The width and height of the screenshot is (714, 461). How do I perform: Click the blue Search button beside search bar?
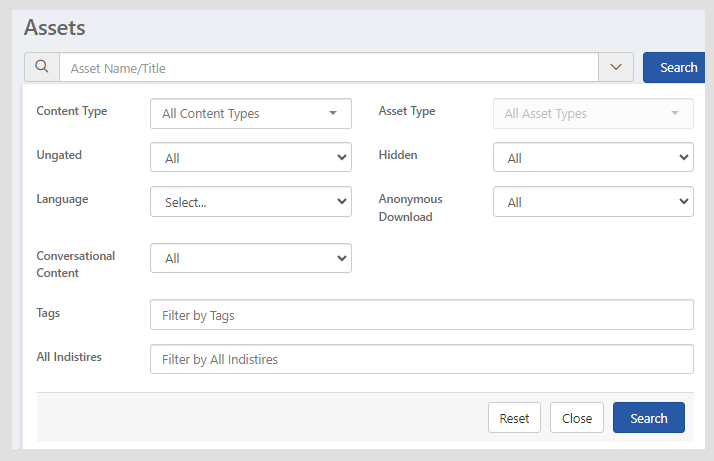pyautogui.click(x=677, y=67)
